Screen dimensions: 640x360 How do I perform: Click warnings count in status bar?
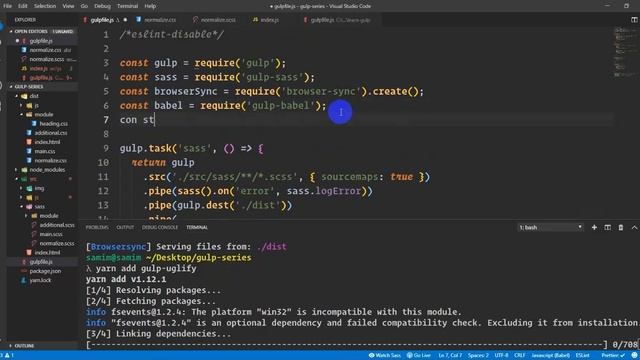click(9, 356)
